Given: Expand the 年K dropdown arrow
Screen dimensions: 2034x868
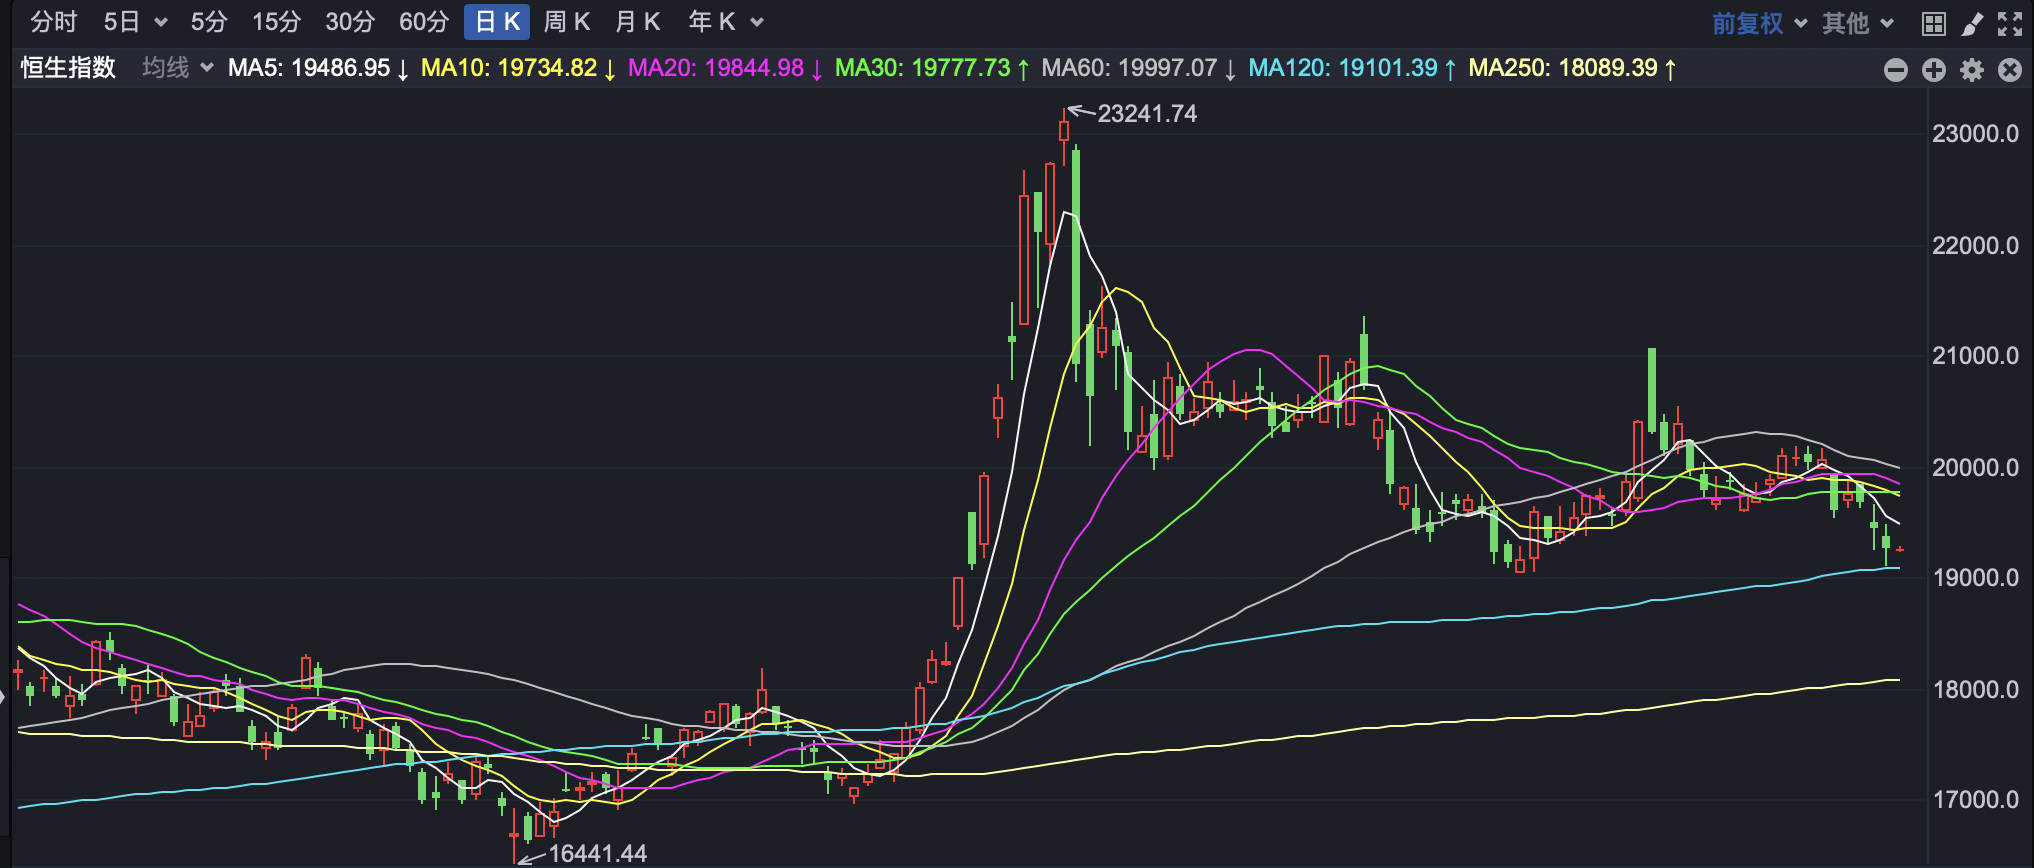Looking at the screenshot, I should [757, 22].
